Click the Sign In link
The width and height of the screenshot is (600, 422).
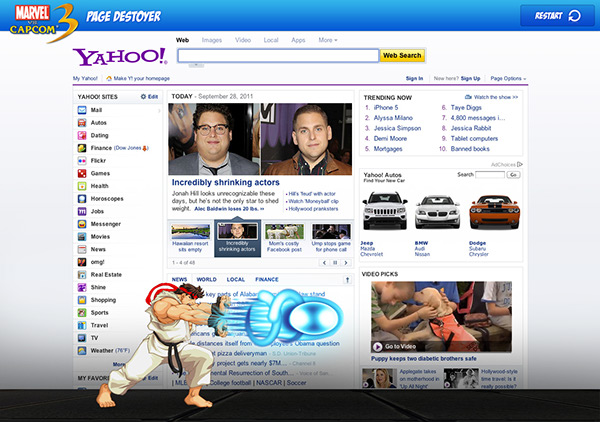pyautogui.click(x=414, y=78)
